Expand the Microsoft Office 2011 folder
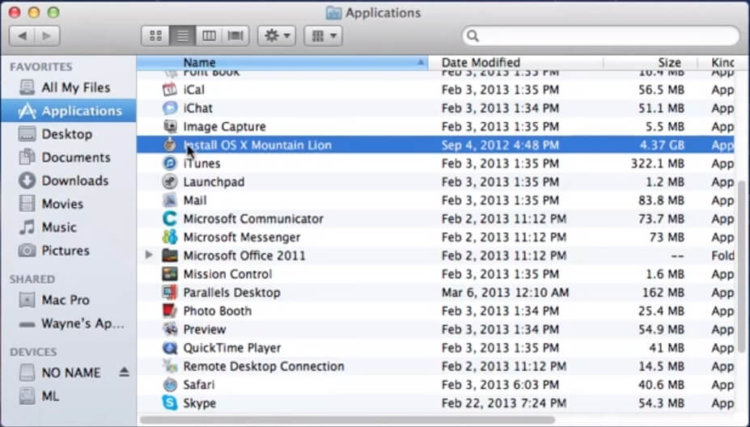Viewport: 750px width, 427px height. (149, 255)
